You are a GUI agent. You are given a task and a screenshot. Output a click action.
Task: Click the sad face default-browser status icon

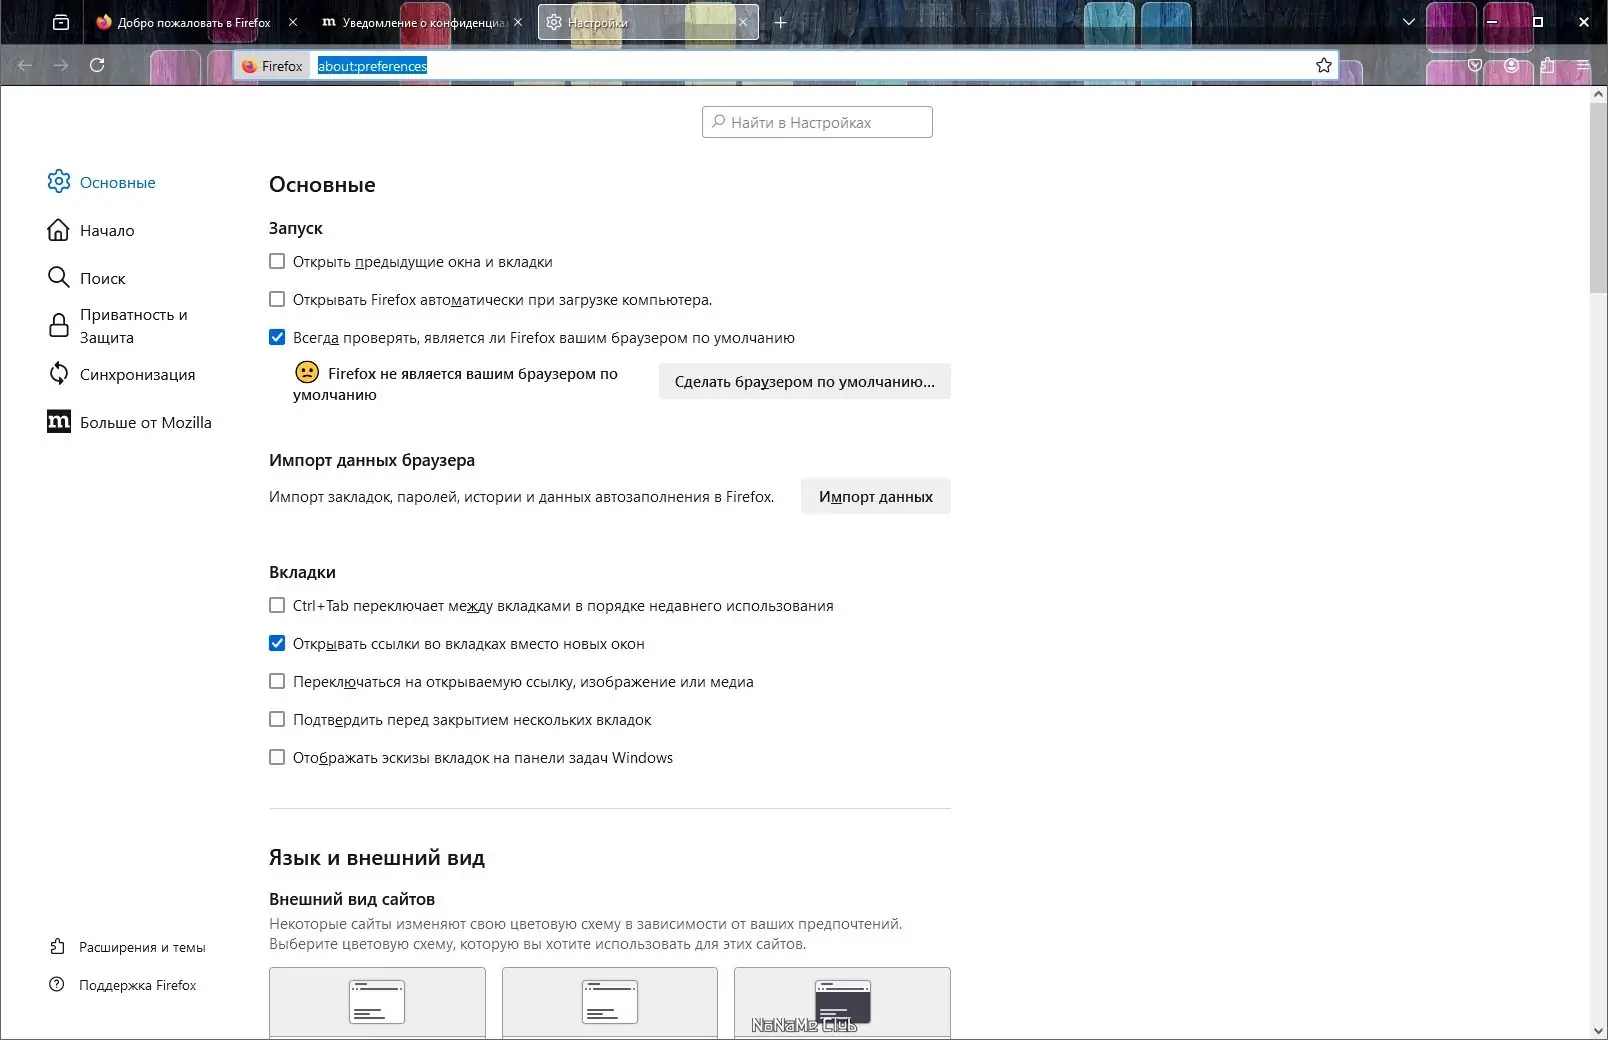pyautogui.click(x=307, y=372)
